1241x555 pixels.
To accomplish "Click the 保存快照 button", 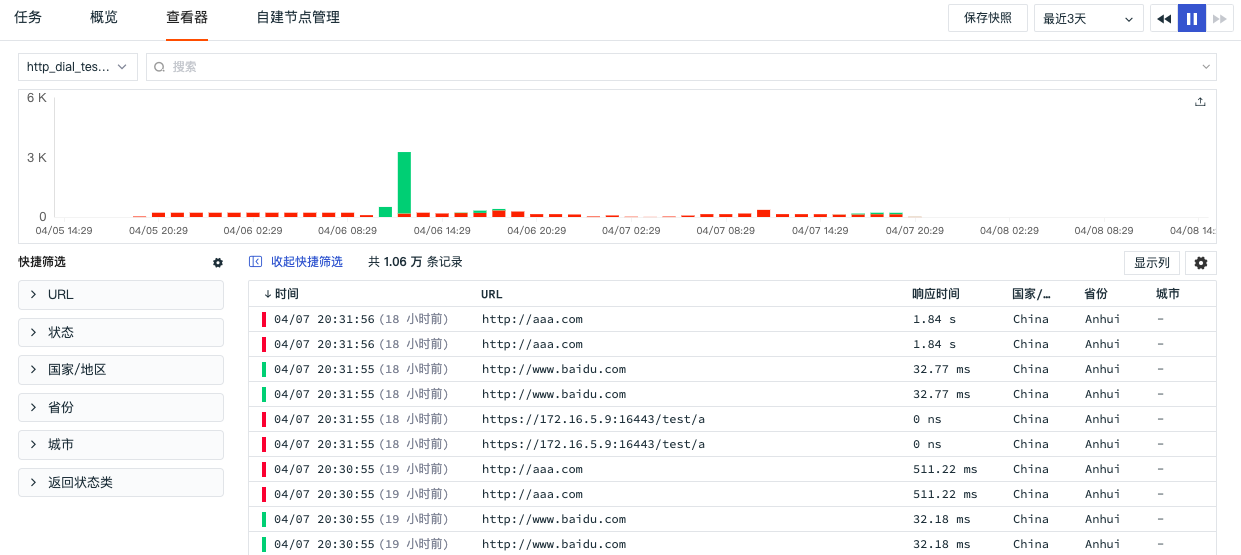I will coord(987,18).
